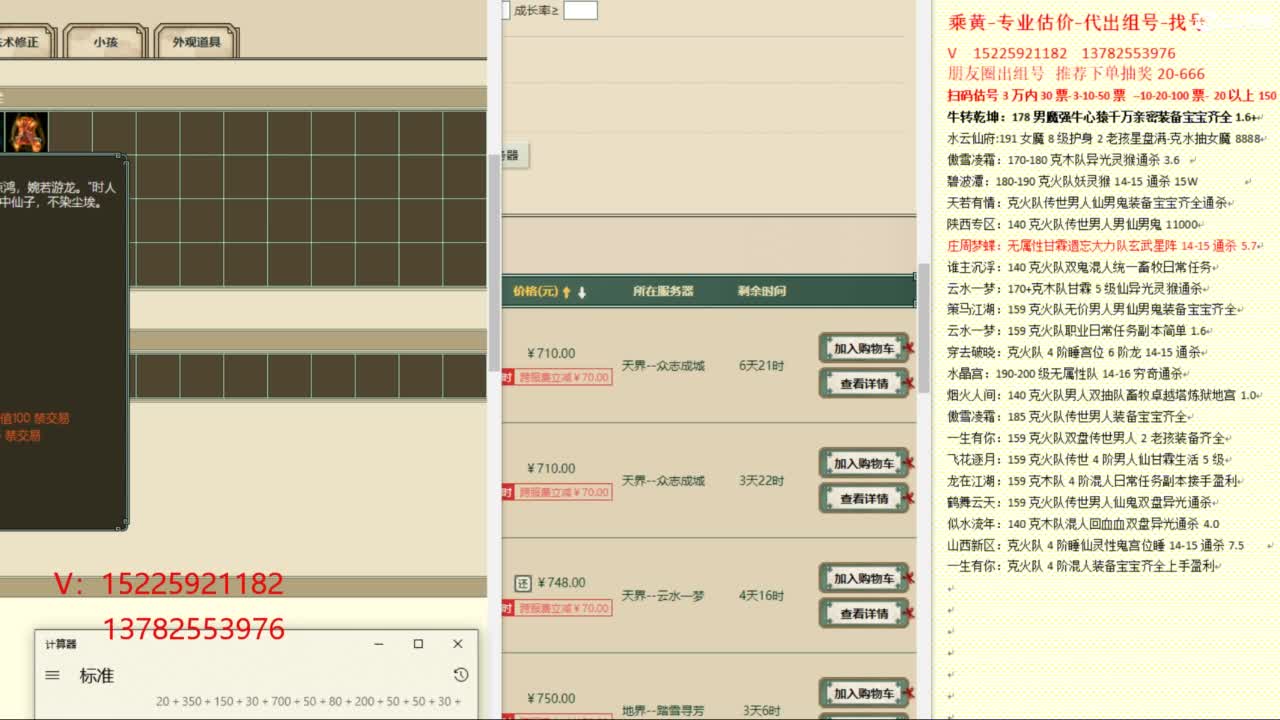This screenshot has height=720, width=1280.
Task: View details of the ¥748.00 listing
Action: coord(864,613)
